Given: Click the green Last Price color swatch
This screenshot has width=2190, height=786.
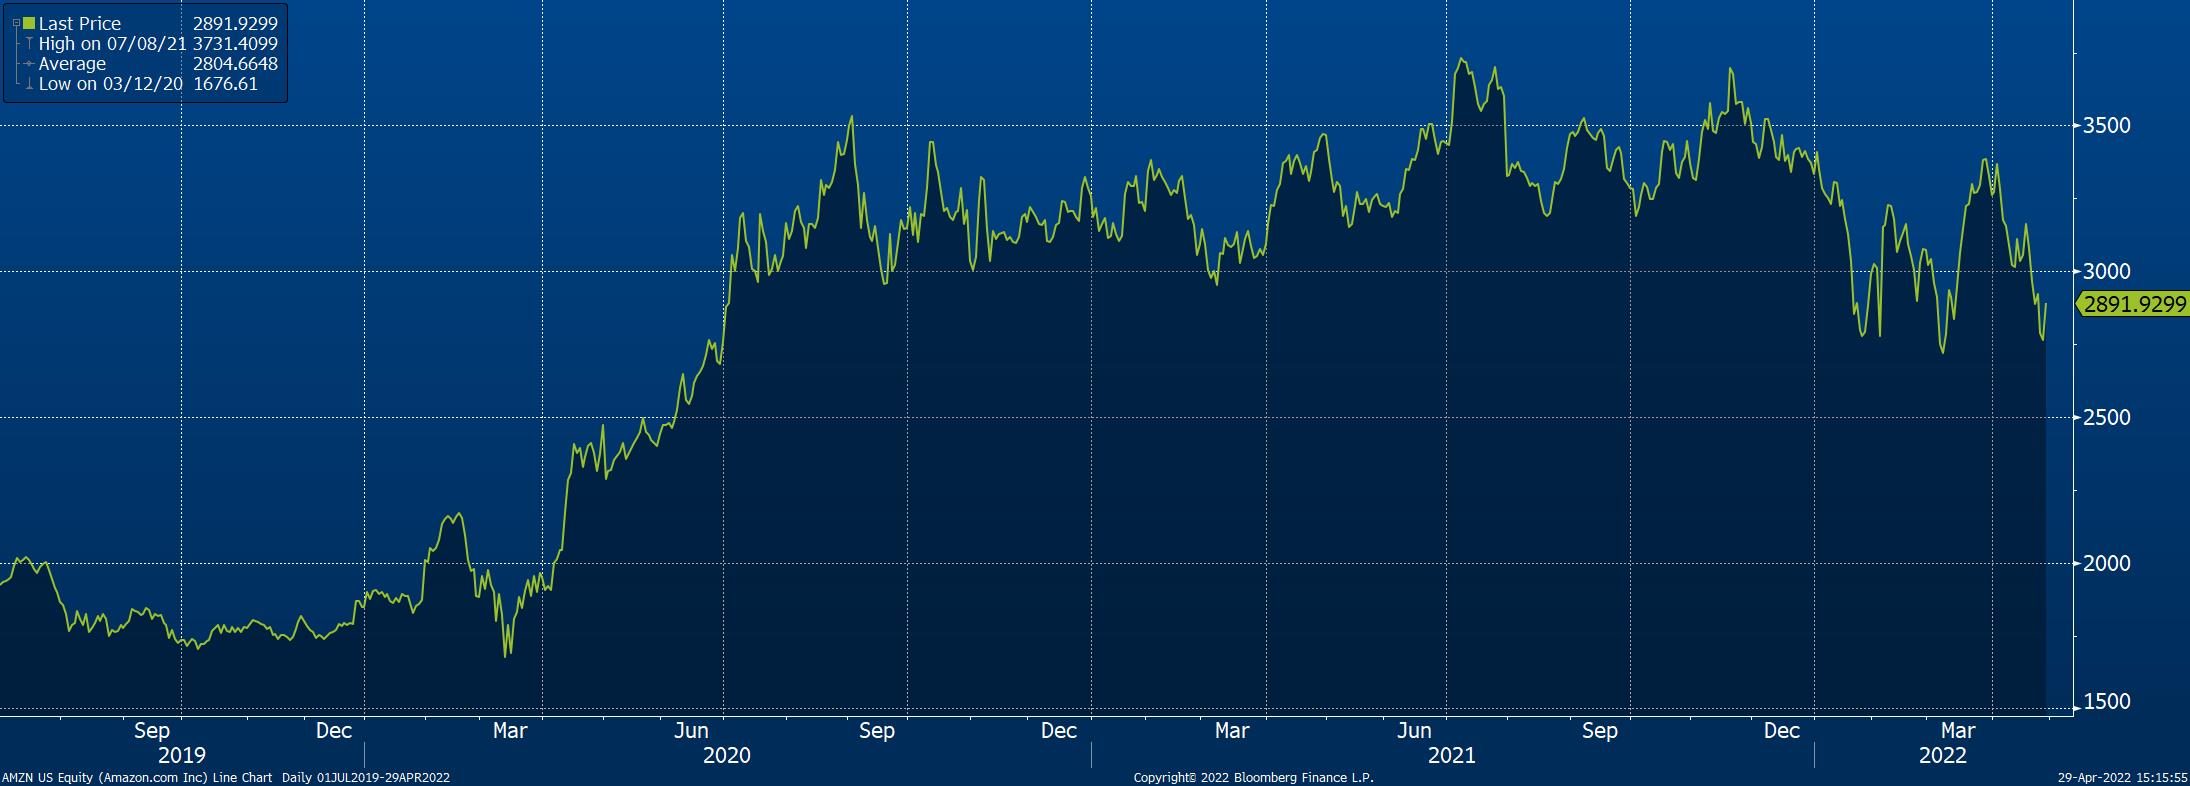Looking at the screenshot, I should (29, 23).
